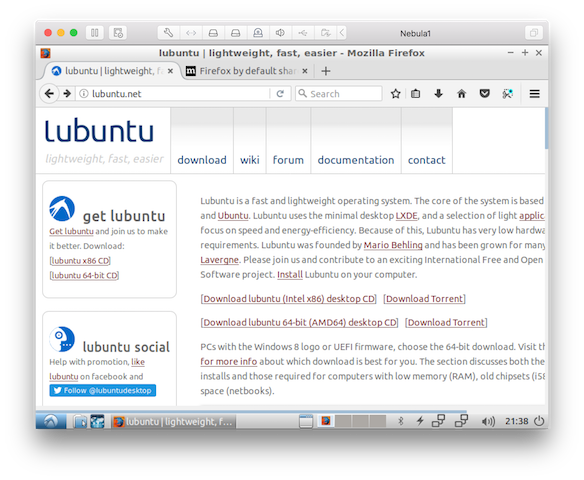This screenshot has width=584, height=480.
Task: Show site information for lubuntu.net
Action: 84,93
